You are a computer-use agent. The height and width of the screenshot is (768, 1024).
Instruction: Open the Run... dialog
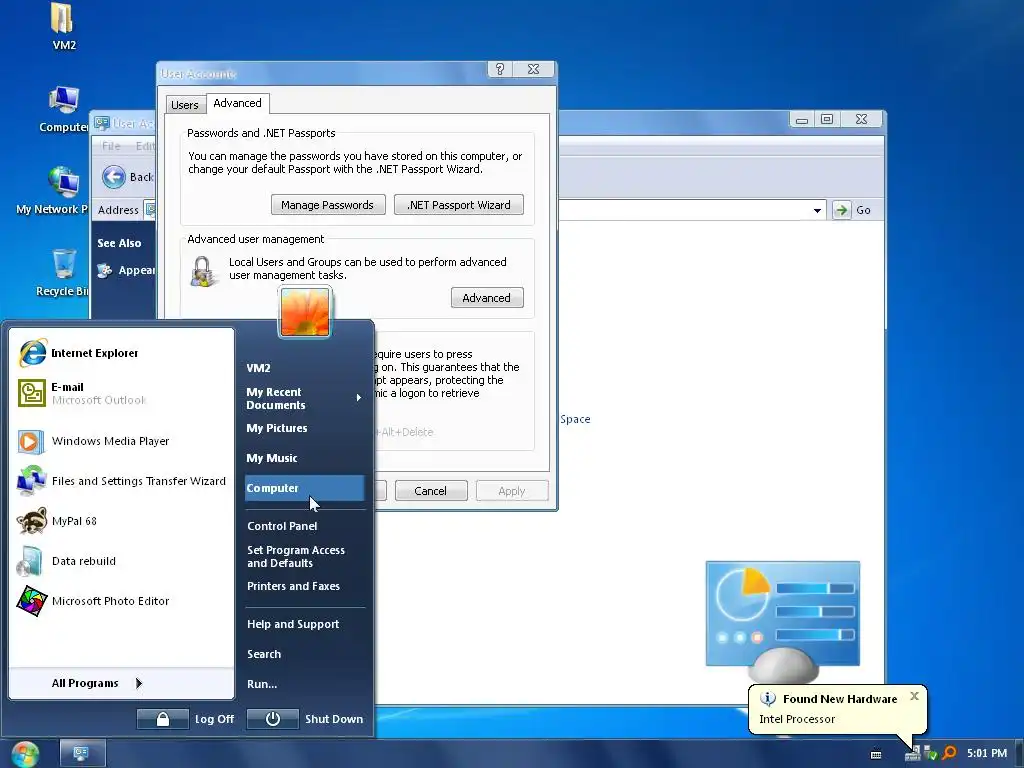tap(304, 684)
